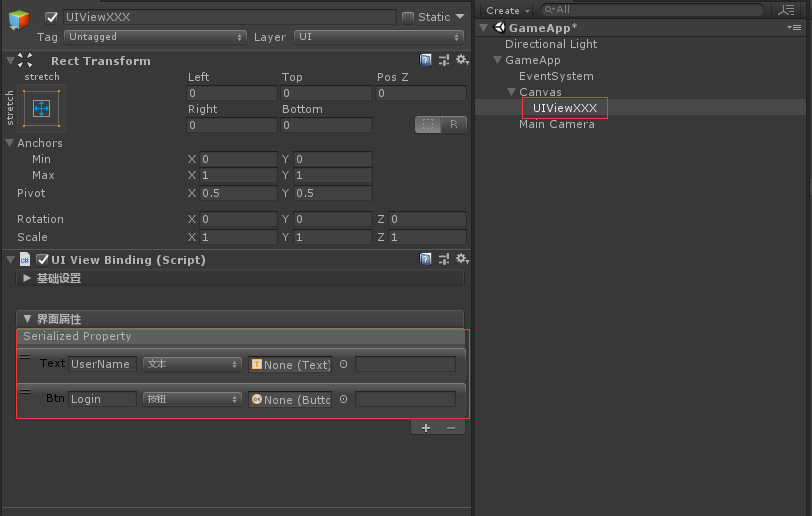Edit the UIViewXXX object name field

coord(229,17)
